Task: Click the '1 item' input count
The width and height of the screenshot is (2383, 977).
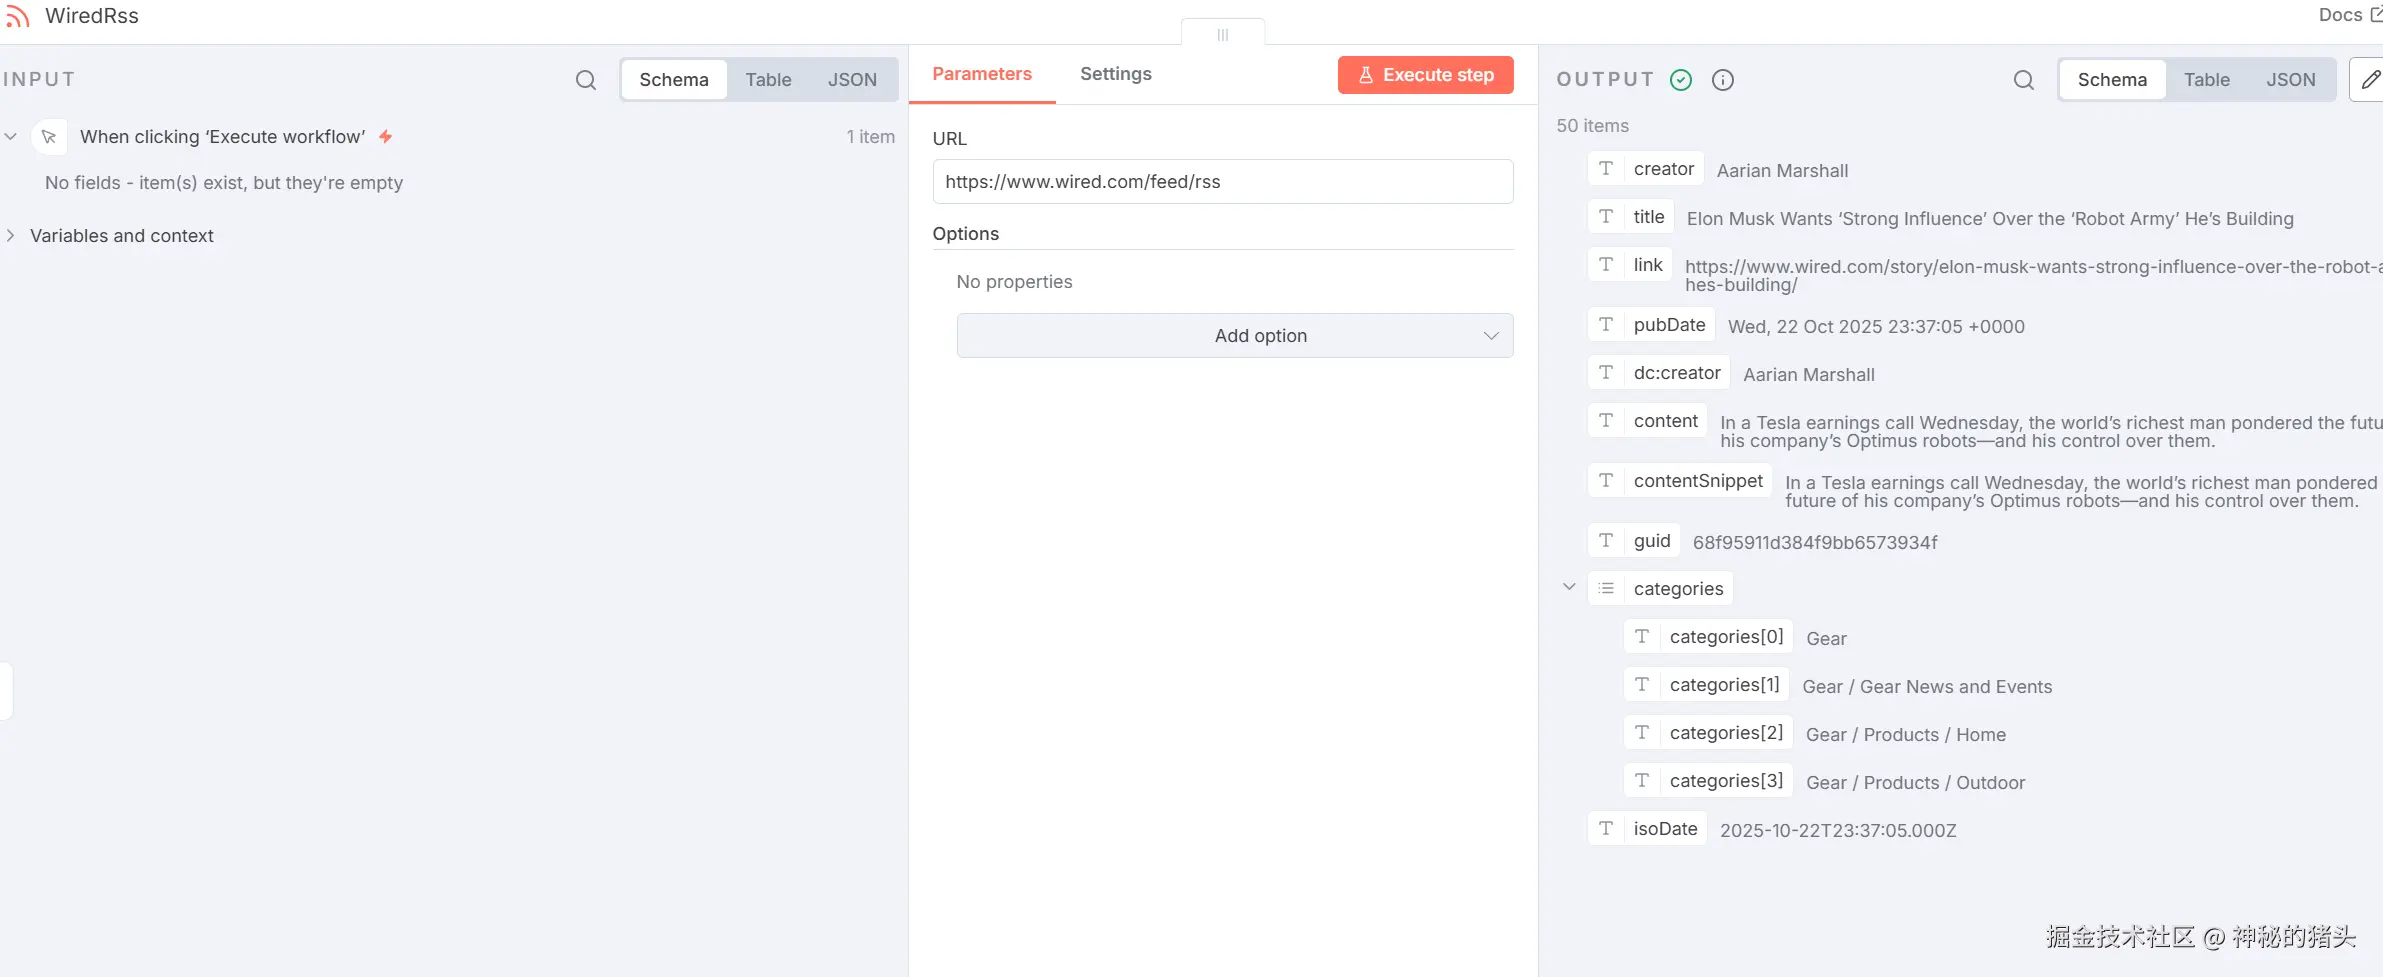Action: 871,137
